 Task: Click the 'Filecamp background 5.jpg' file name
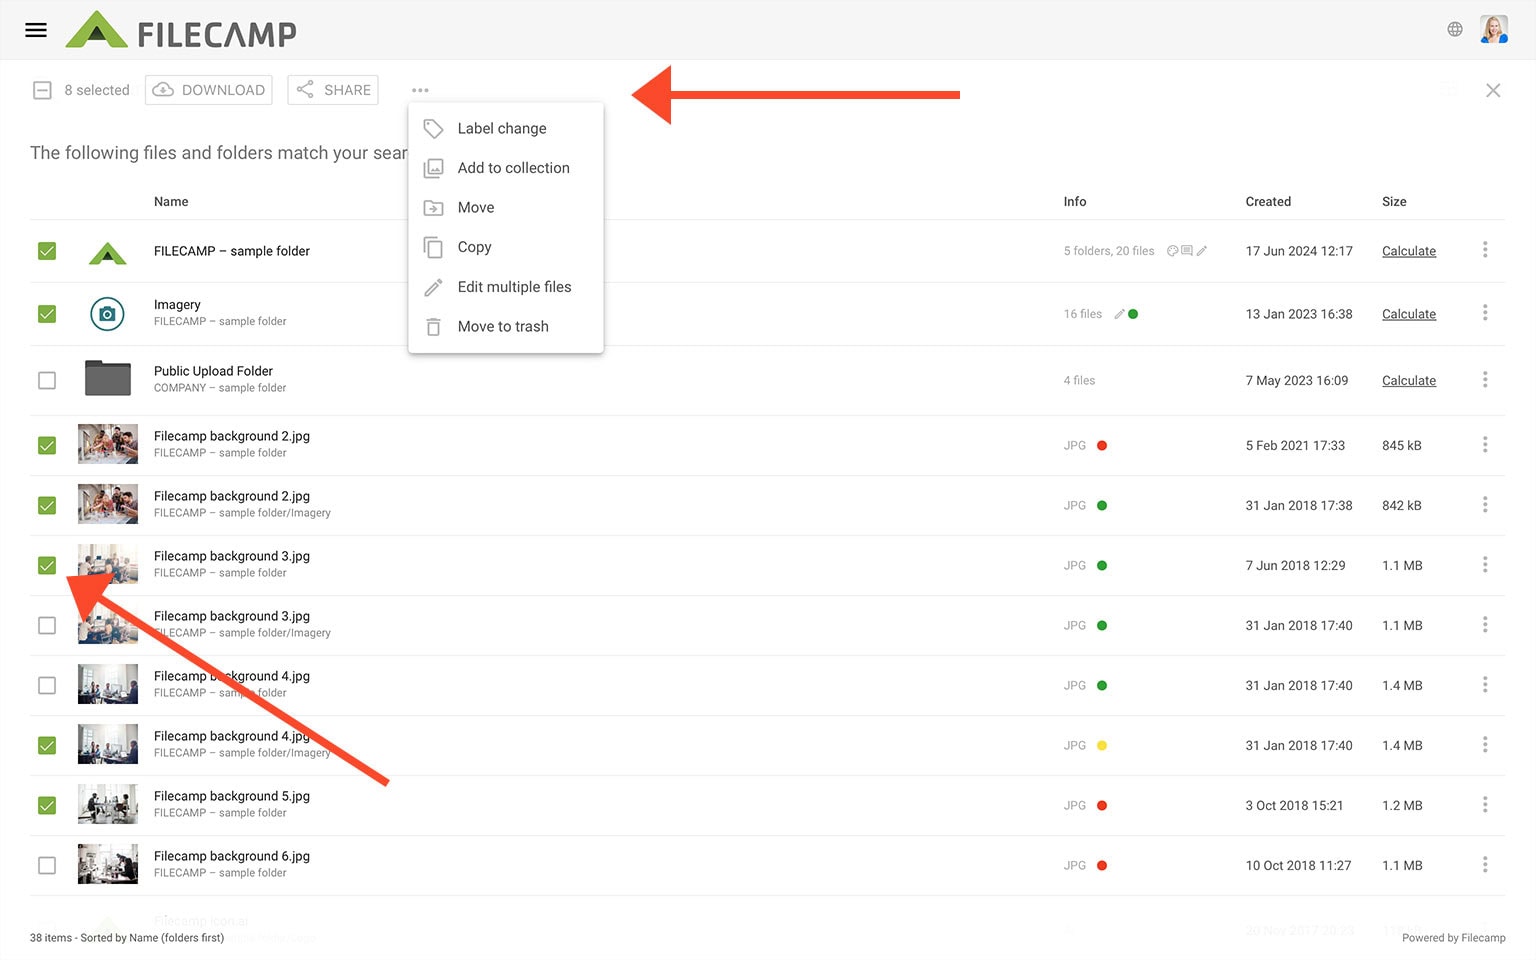(232, 796)
